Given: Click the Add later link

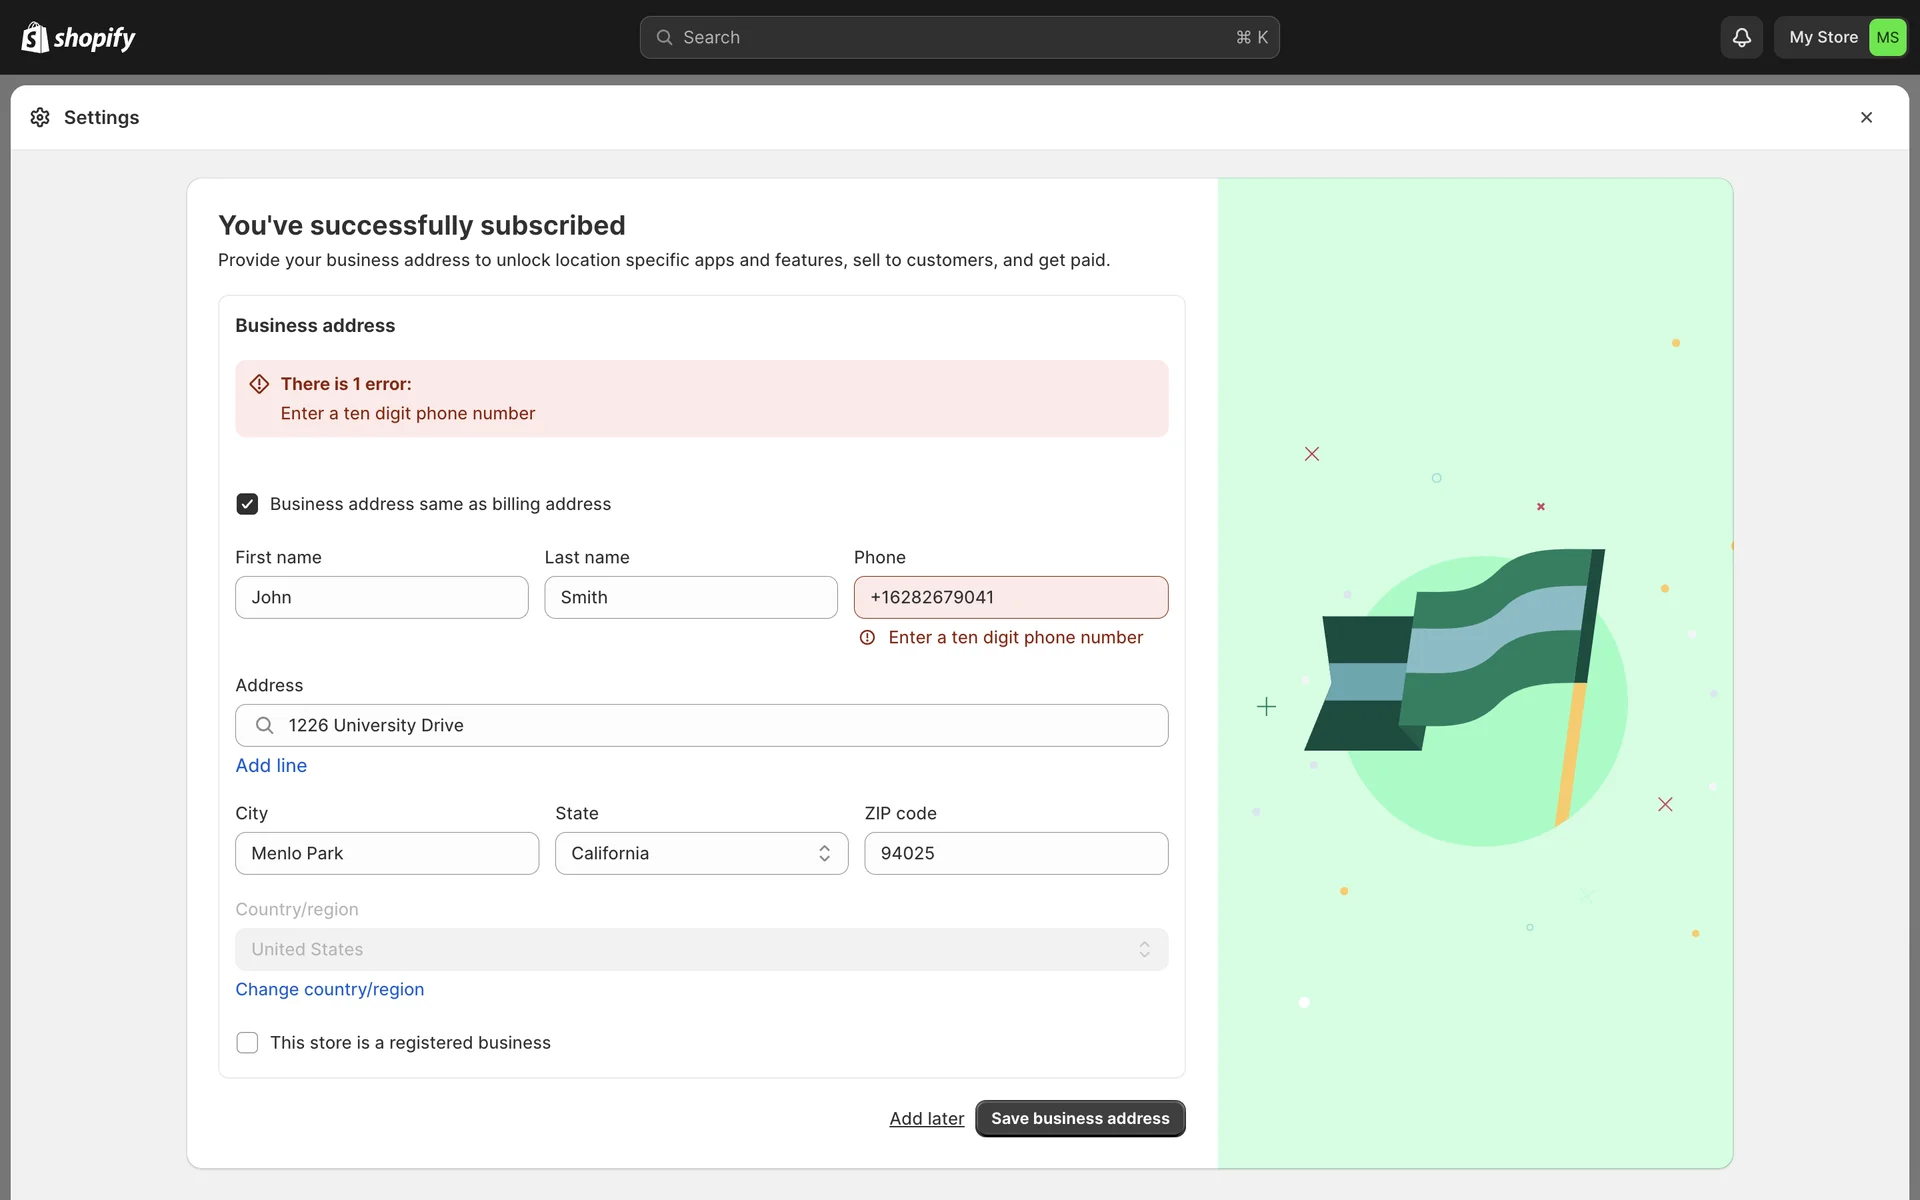Looking at the screenshot, I should point(926,1118).
